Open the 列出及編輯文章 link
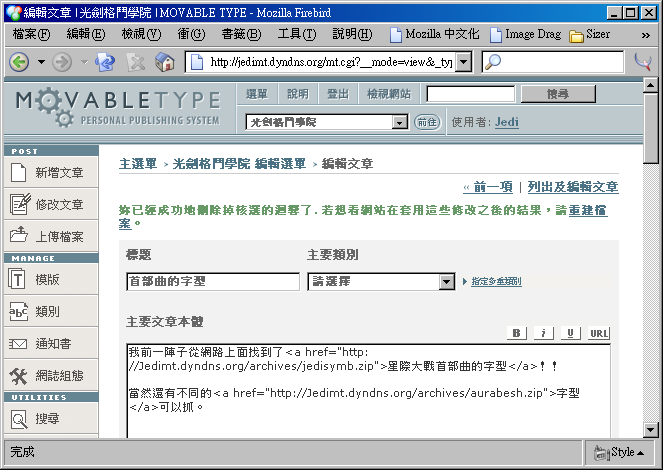Screen dimensions: 663x470 [573, 186]
